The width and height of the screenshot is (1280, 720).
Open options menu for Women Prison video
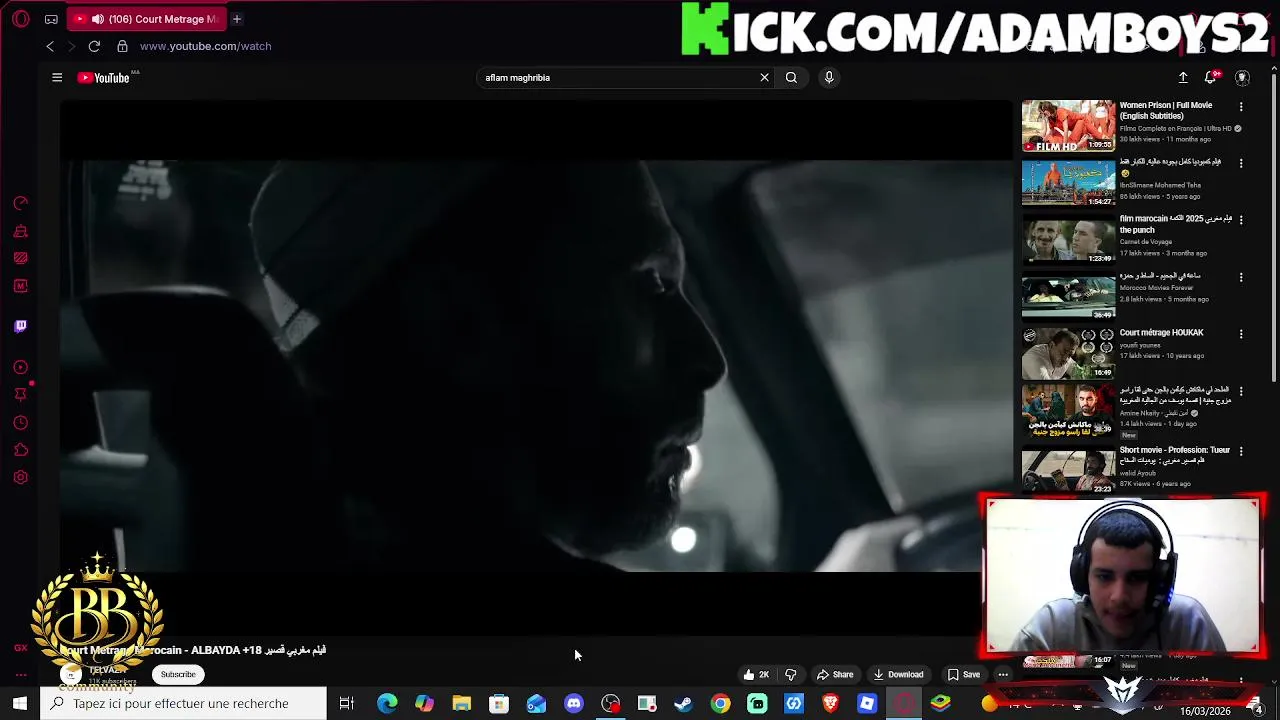(x=1241, y=106)
